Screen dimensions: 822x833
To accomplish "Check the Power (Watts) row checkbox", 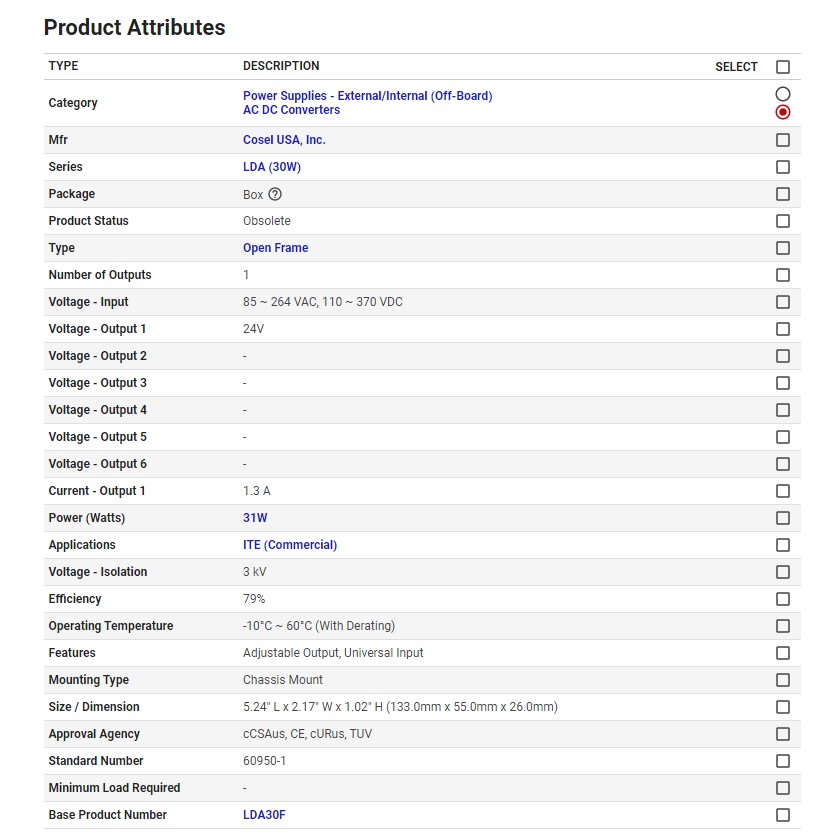I will coord(783,518).
